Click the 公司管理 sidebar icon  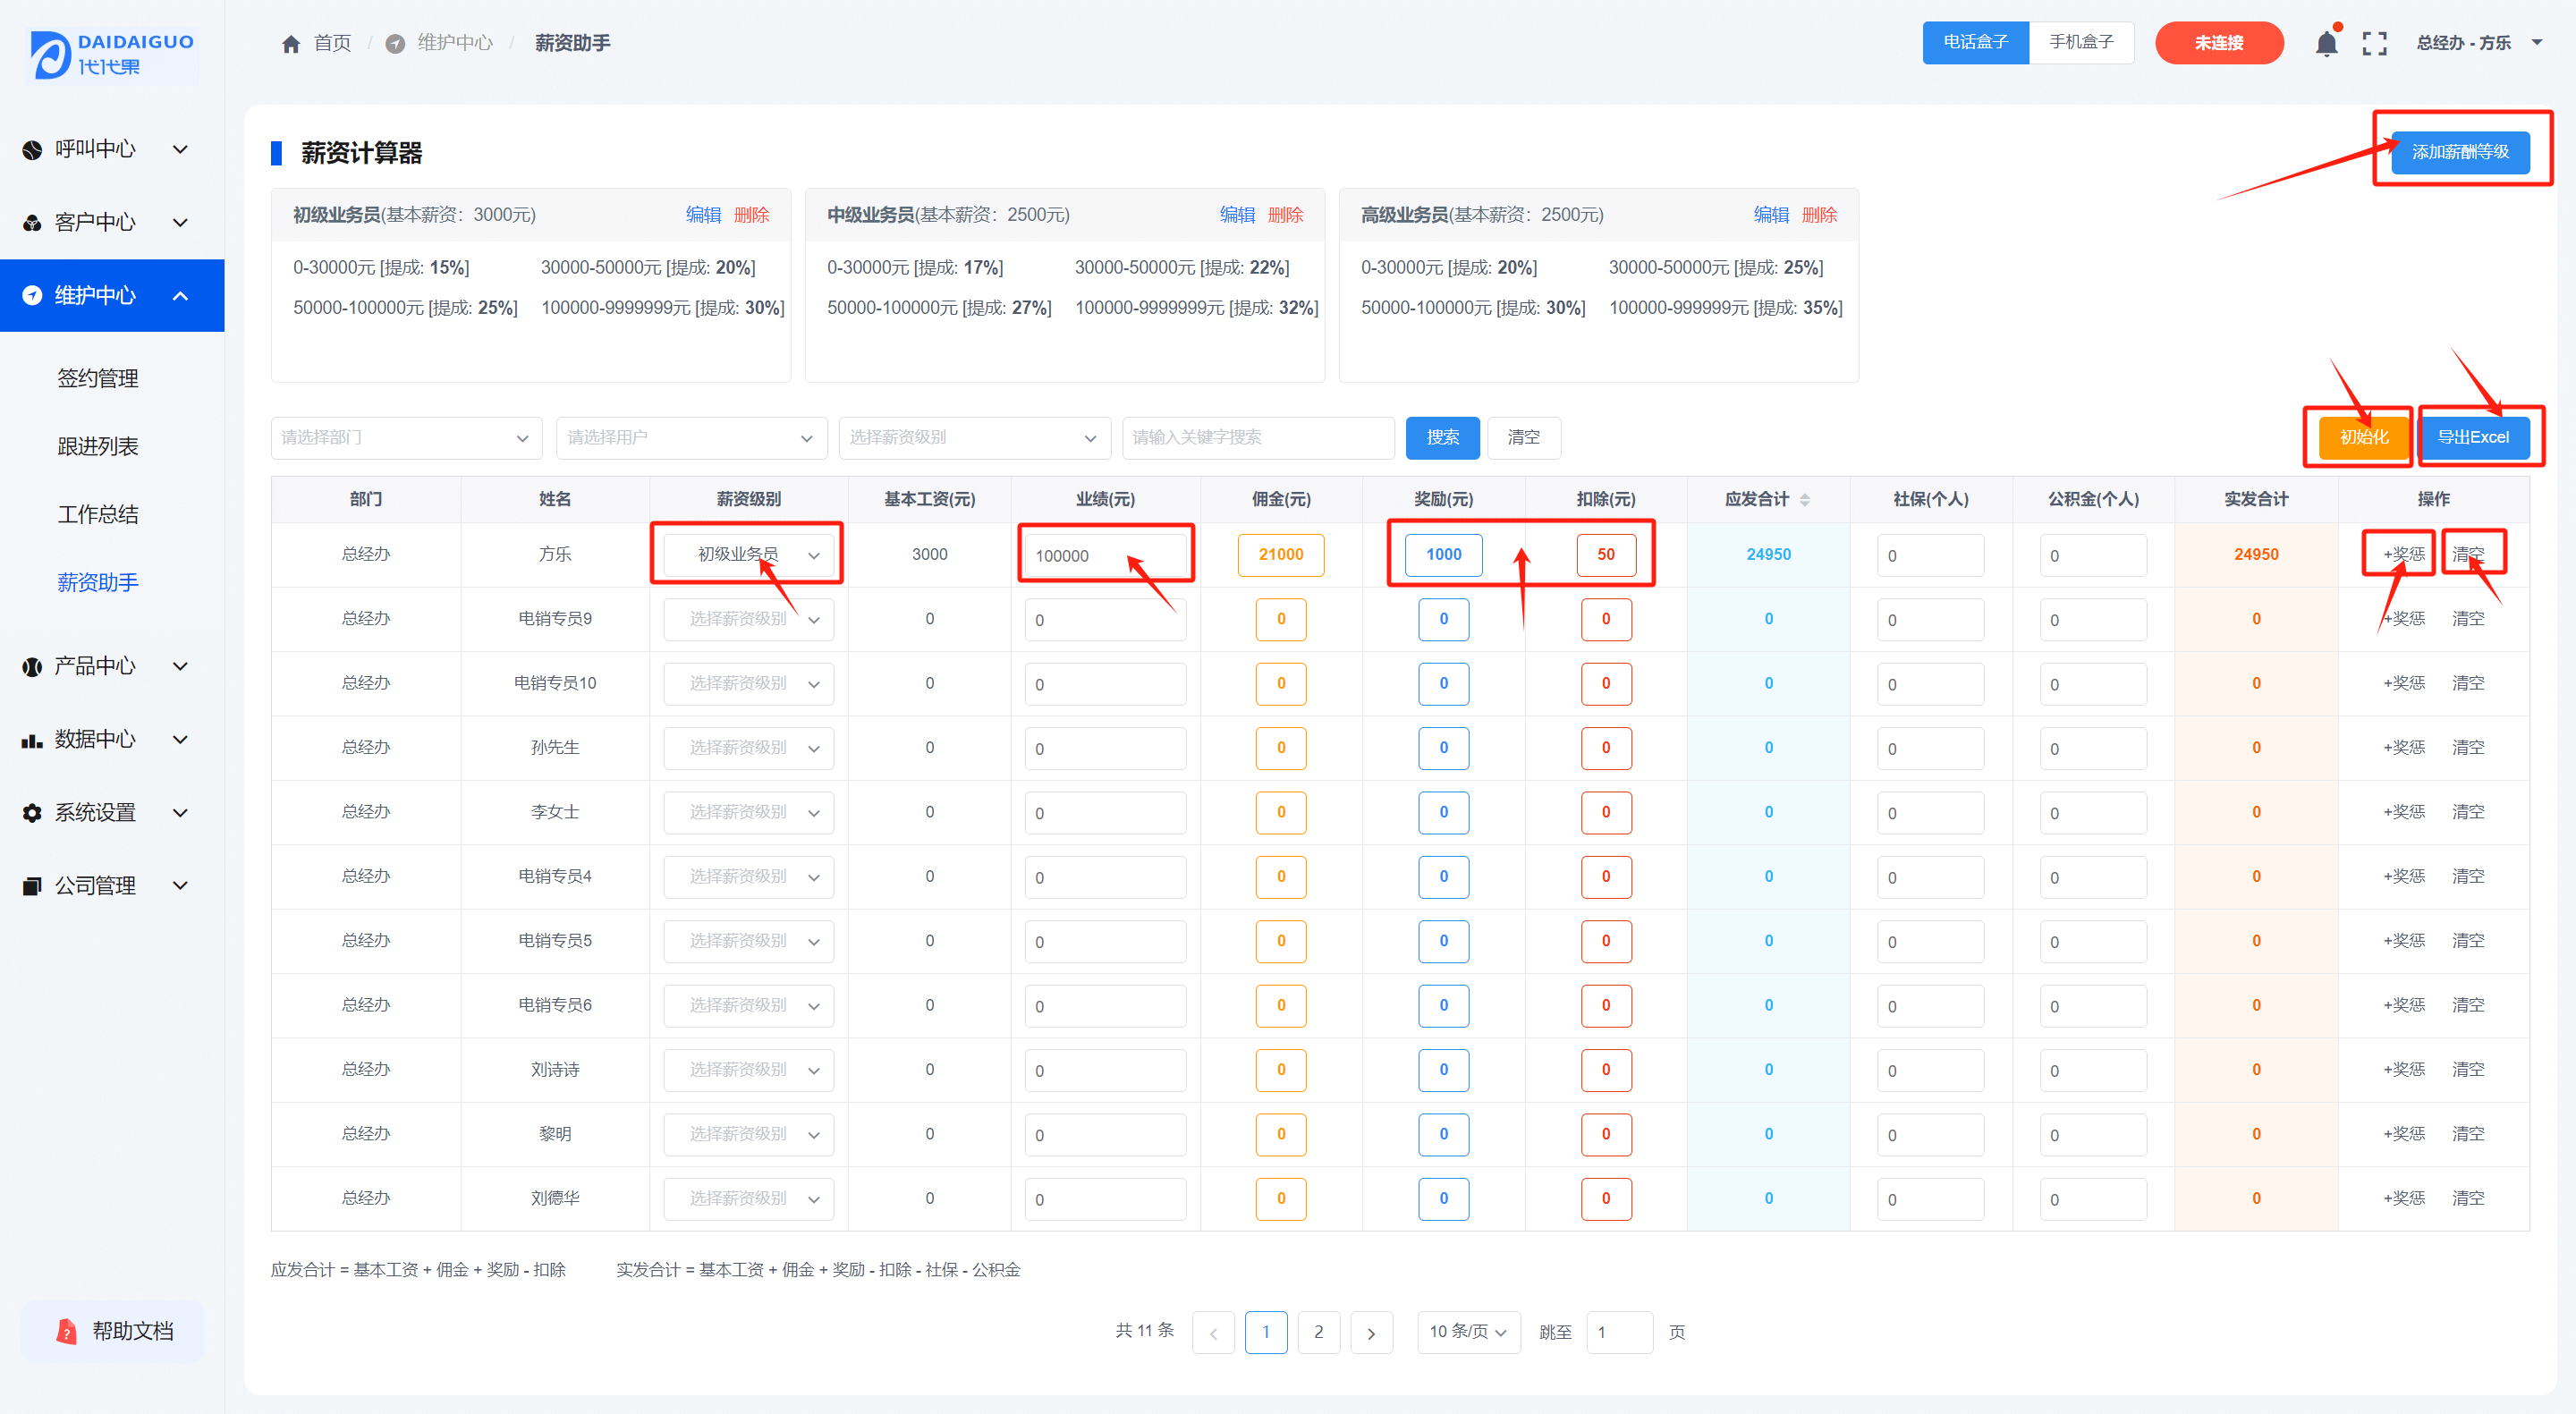[x=32, y=886]
